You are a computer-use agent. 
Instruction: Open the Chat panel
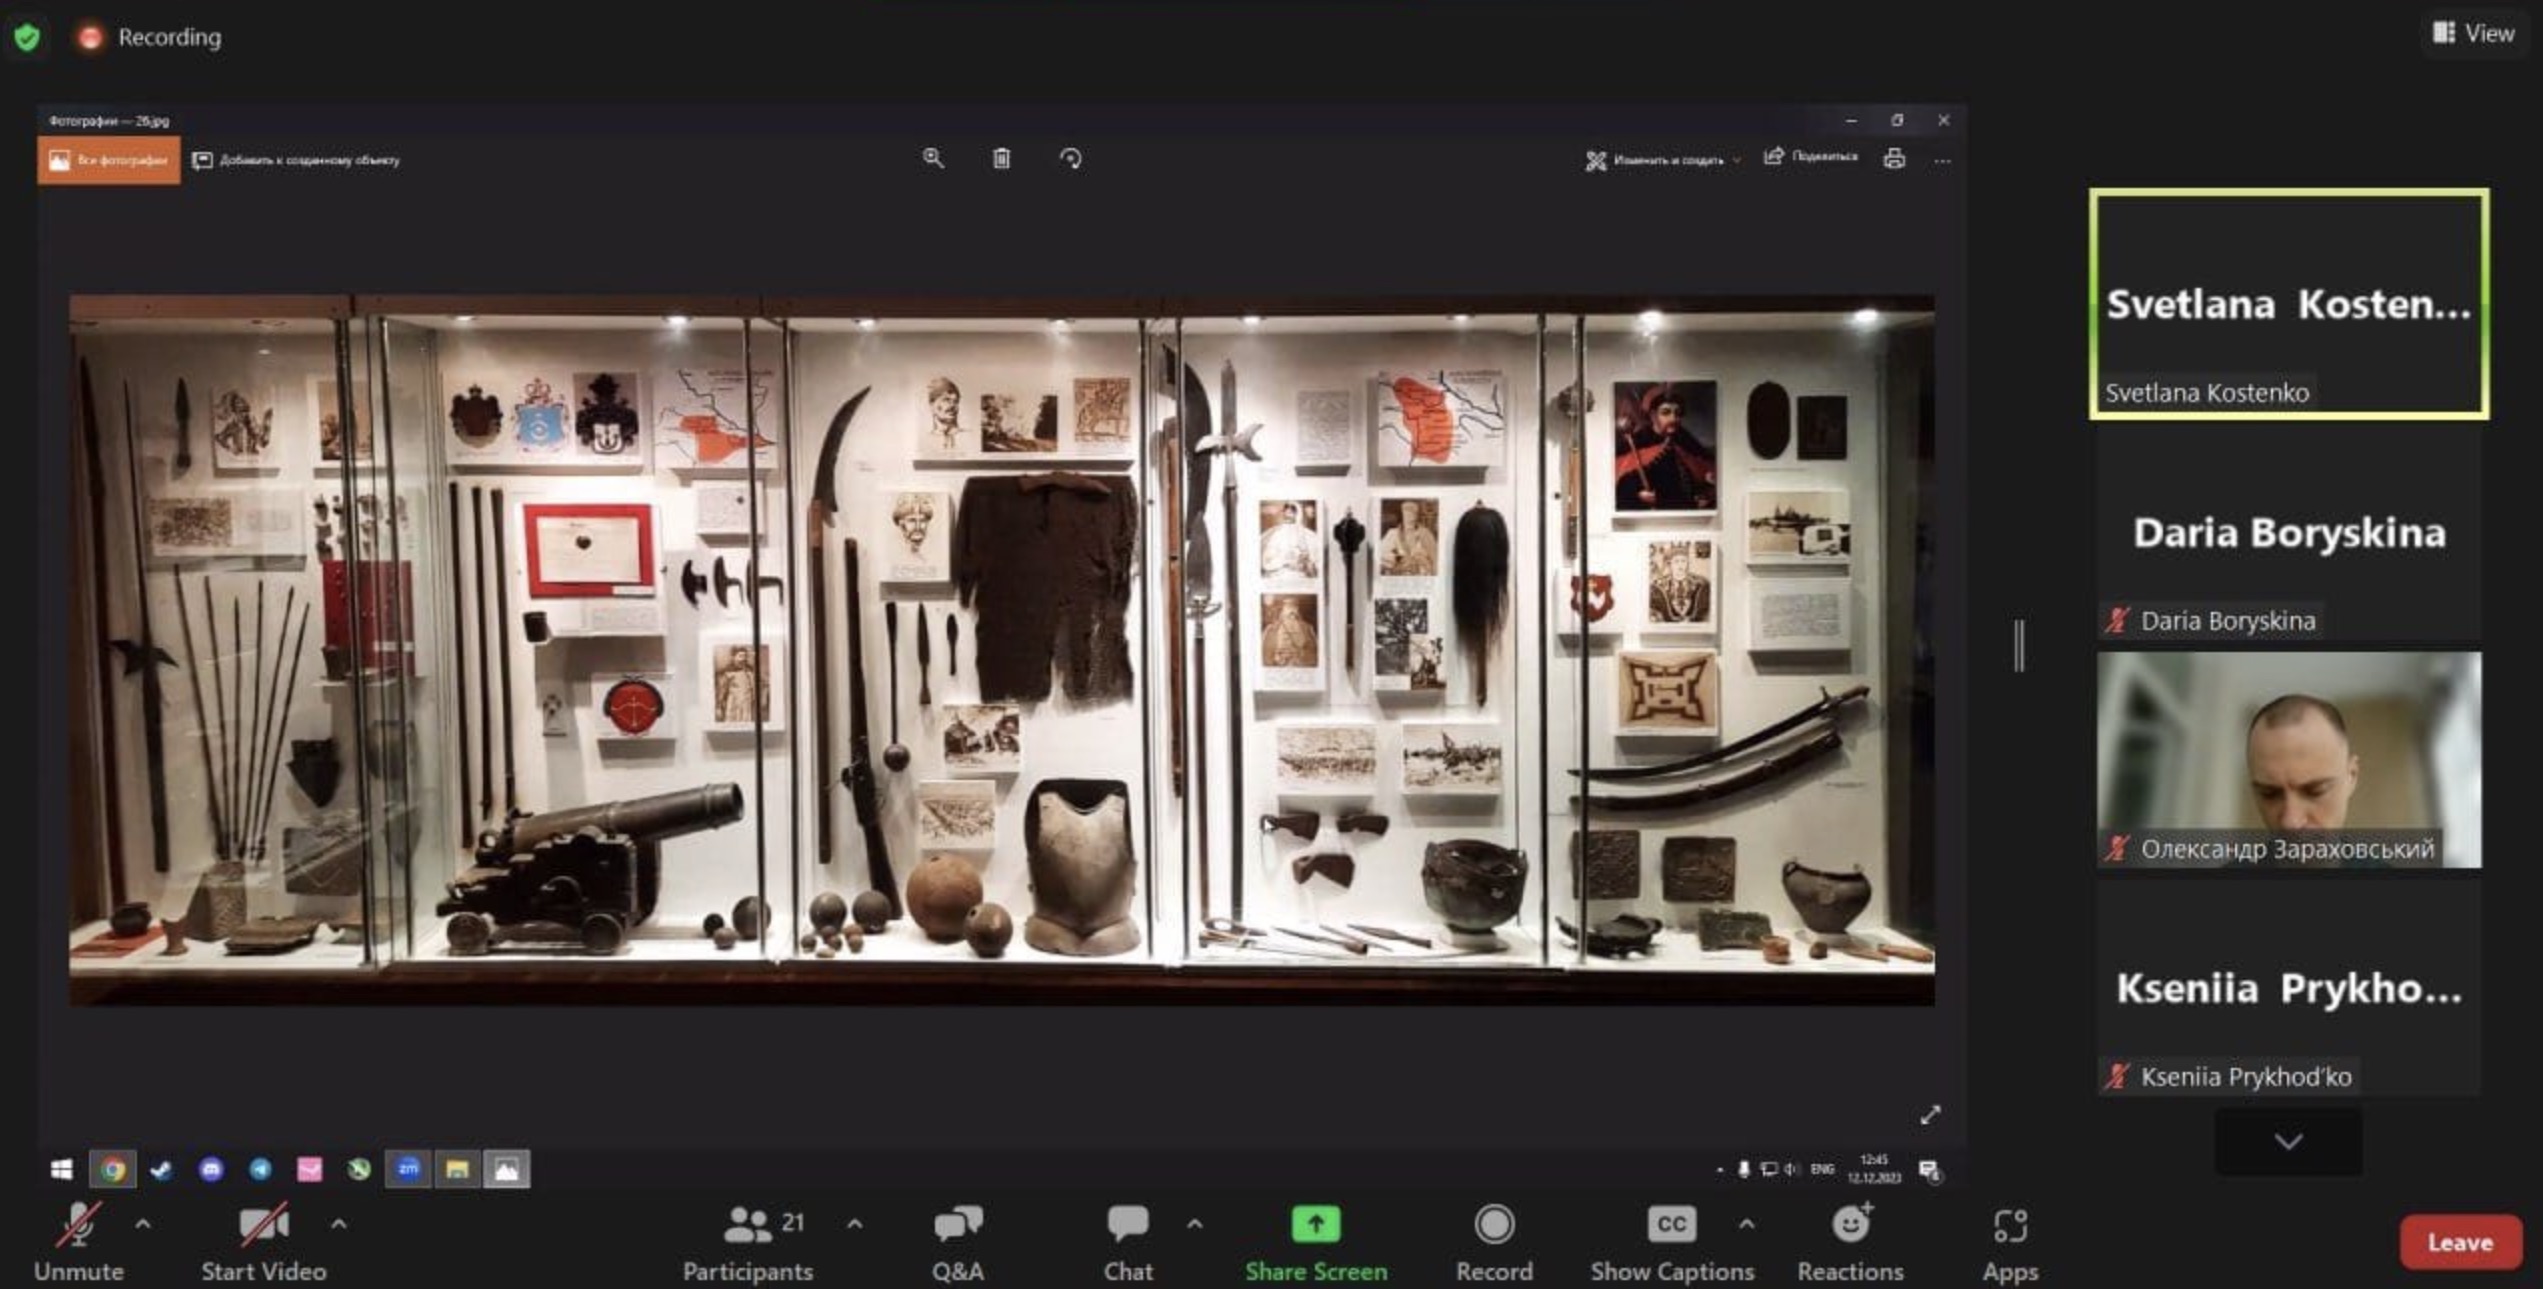click(1127, 1243)
